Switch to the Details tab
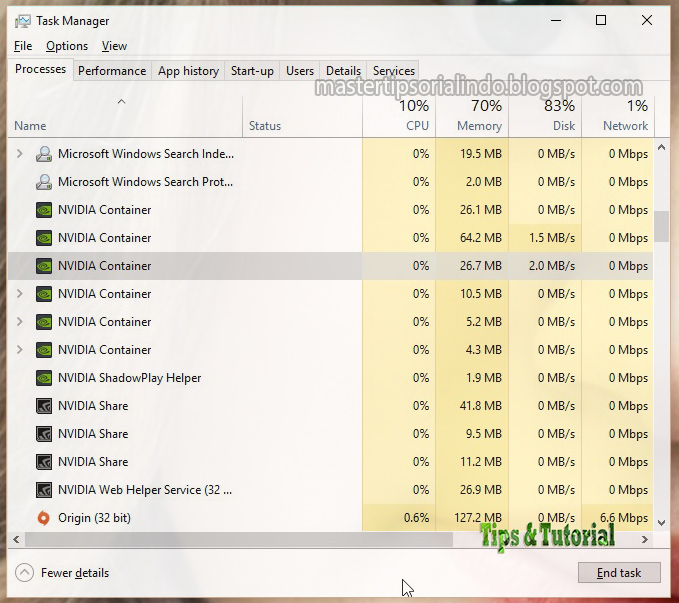Viewport: 679px width, 603px height. click(343, 71)
